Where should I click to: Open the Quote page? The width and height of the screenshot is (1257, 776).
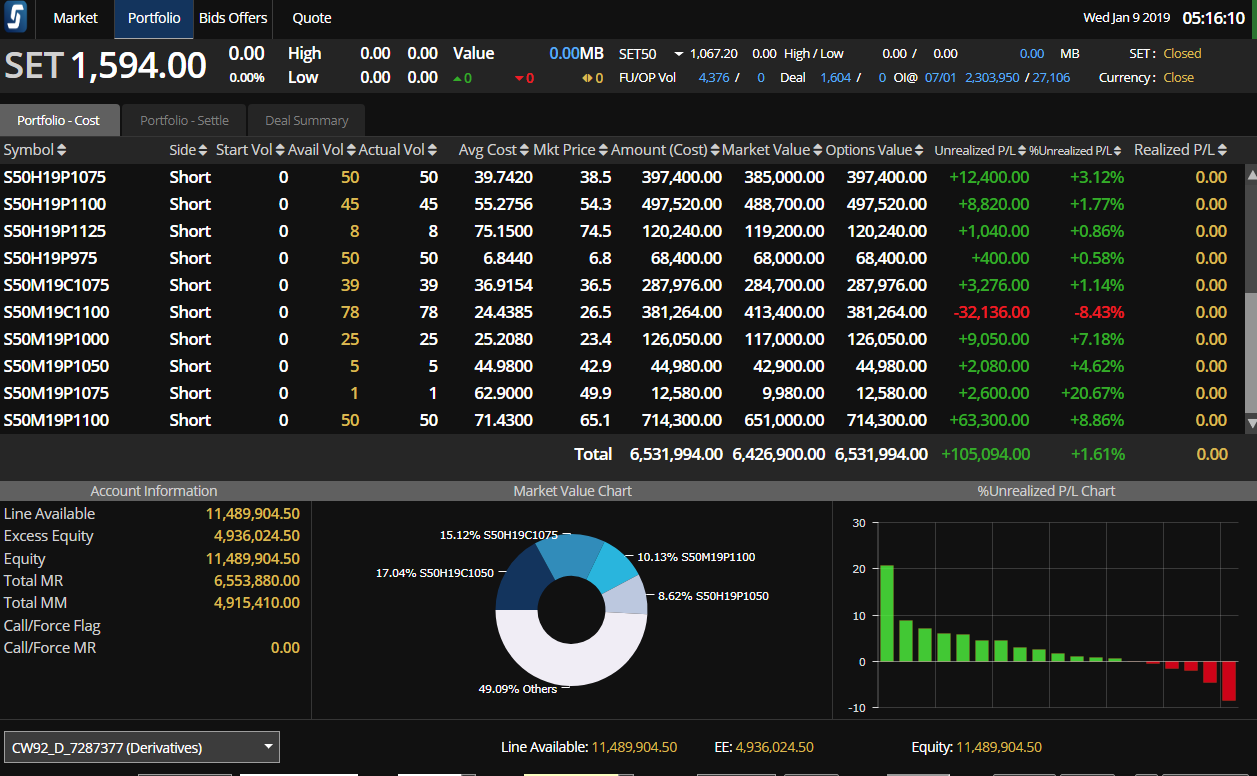click(311, 18)
